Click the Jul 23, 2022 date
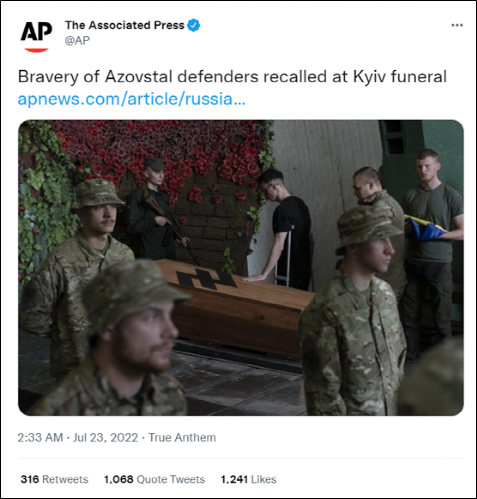This screenshot has height=499, width=477. (x=105, y=437)
